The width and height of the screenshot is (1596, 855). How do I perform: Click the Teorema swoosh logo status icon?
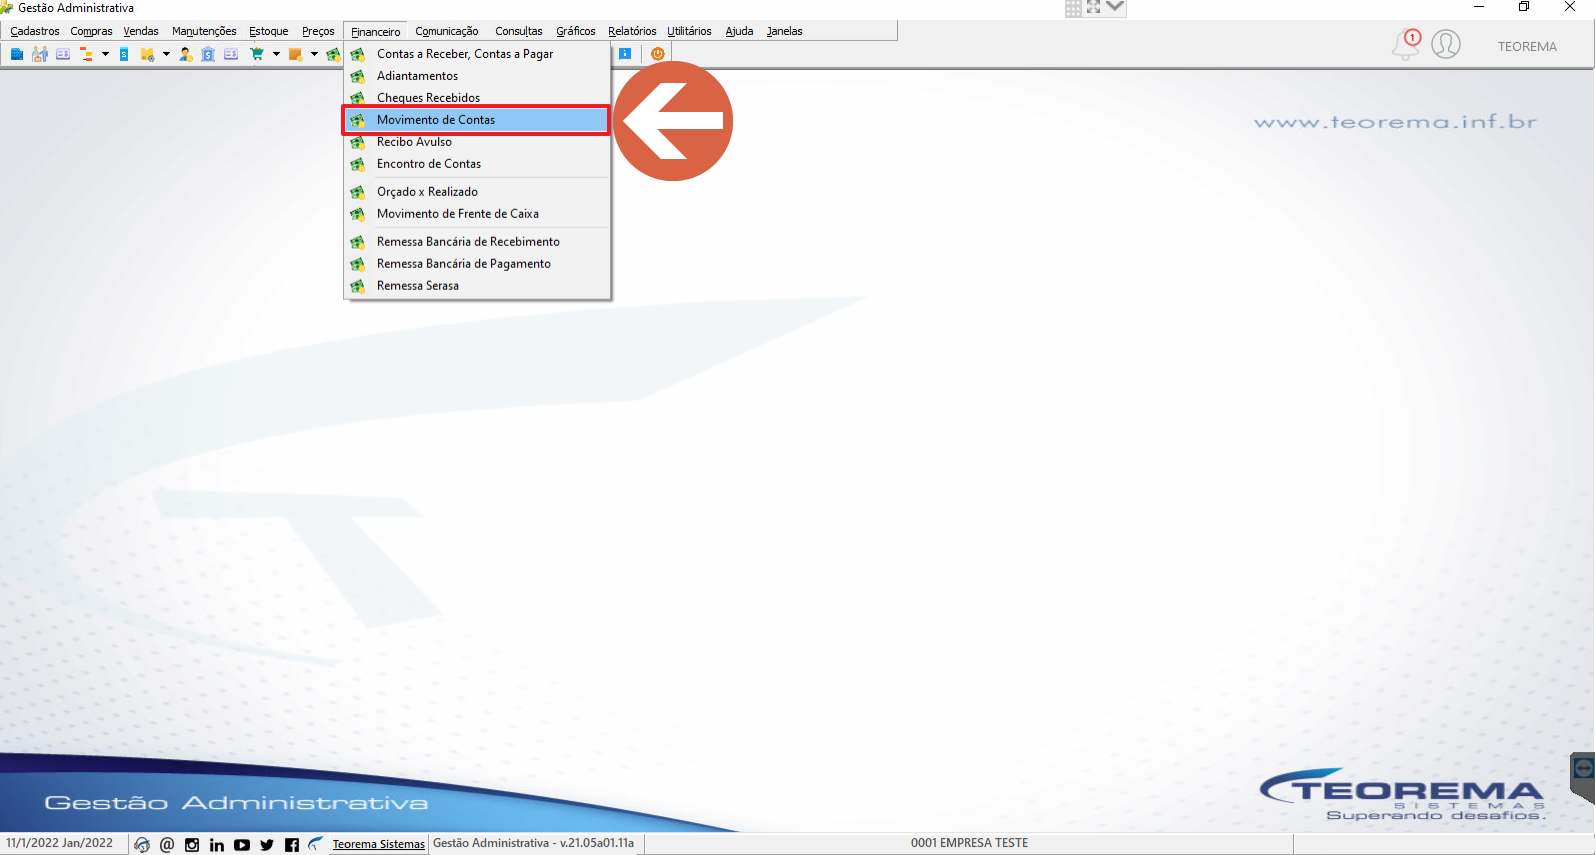click(x=316, y=844)
